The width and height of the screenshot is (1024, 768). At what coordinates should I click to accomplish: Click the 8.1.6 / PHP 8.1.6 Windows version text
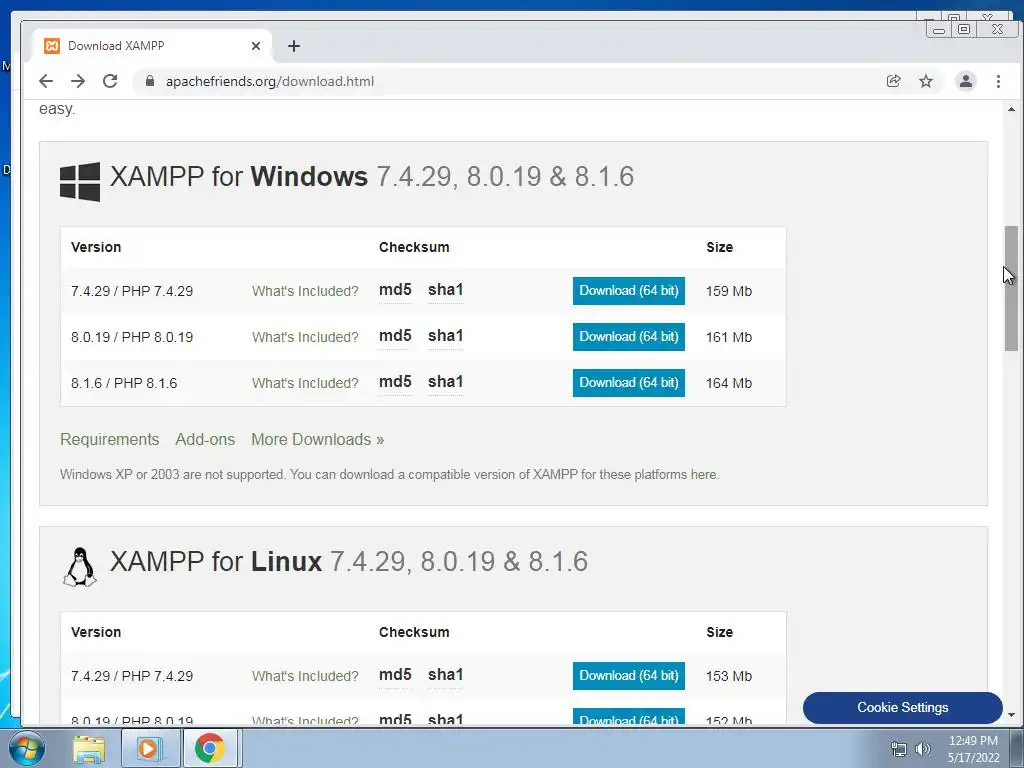pos(124,383)
